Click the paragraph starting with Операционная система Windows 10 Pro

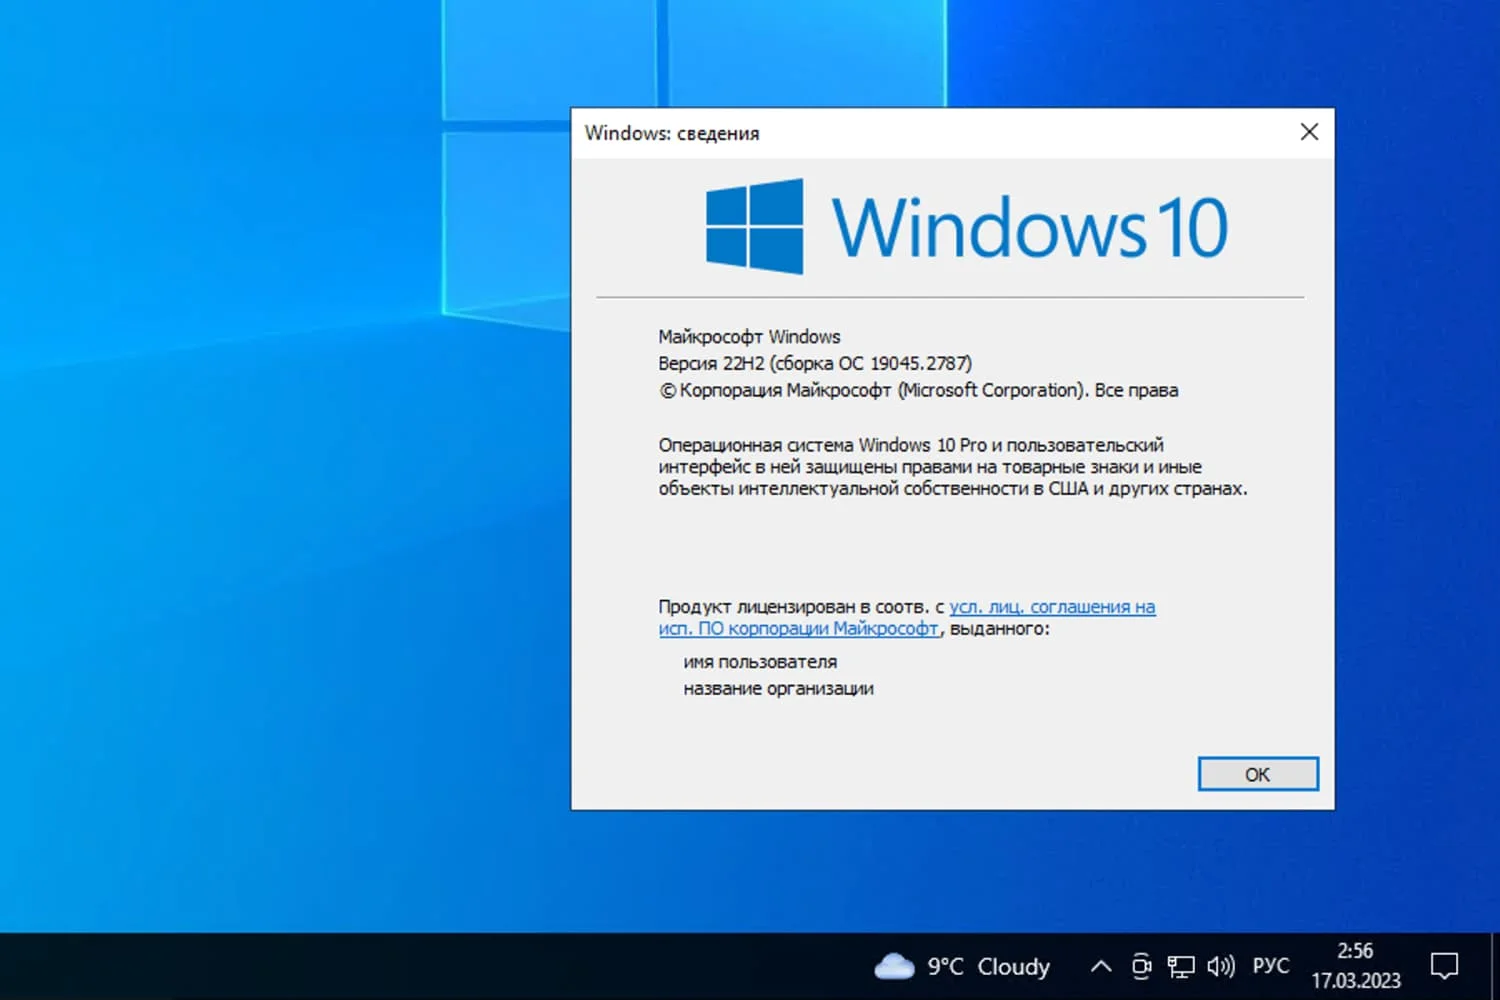tap(953, 467)
